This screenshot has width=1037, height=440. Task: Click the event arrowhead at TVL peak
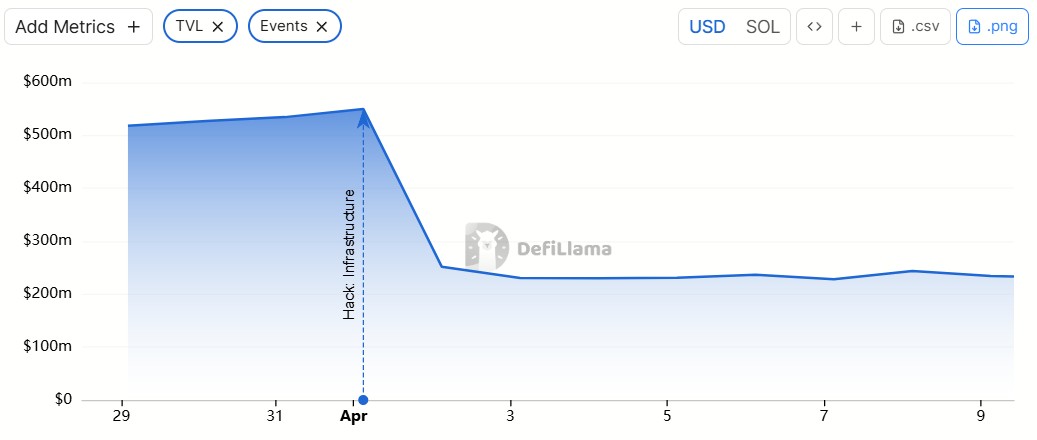pyautogui.click(x=363, y=118)
